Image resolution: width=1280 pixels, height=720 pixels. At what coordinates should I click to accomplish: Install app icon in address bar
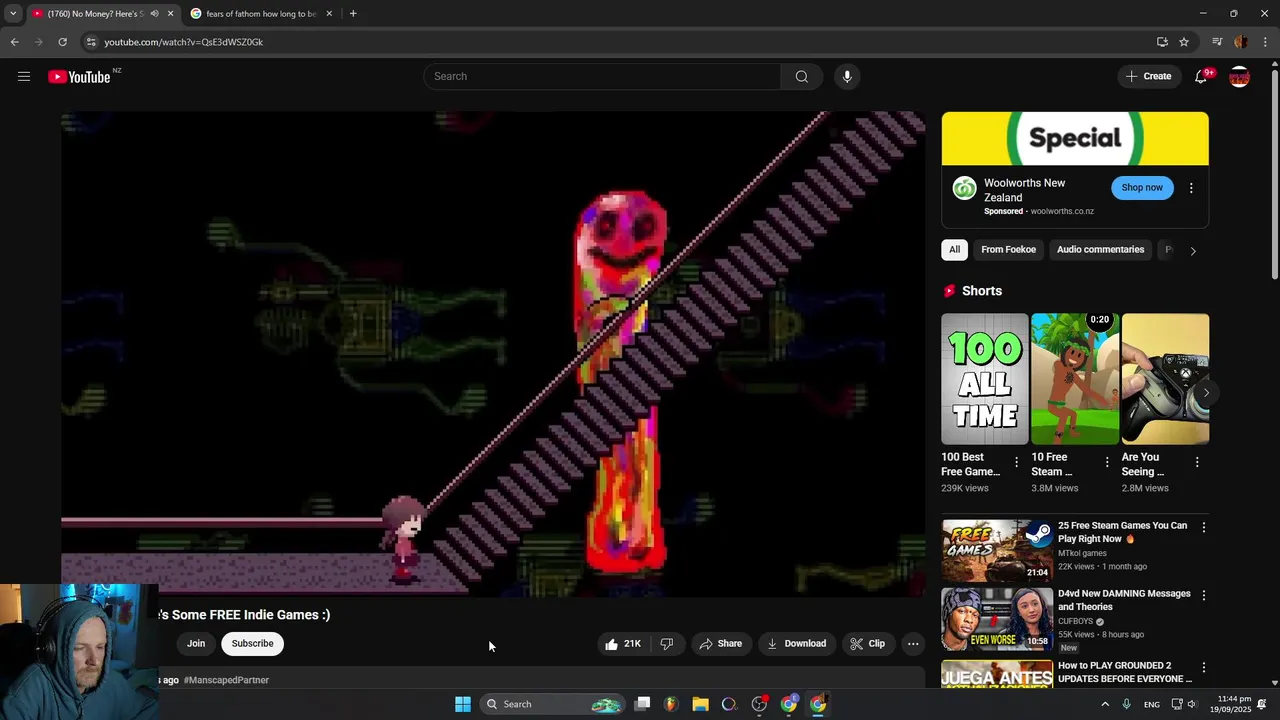pos(1162,42)
